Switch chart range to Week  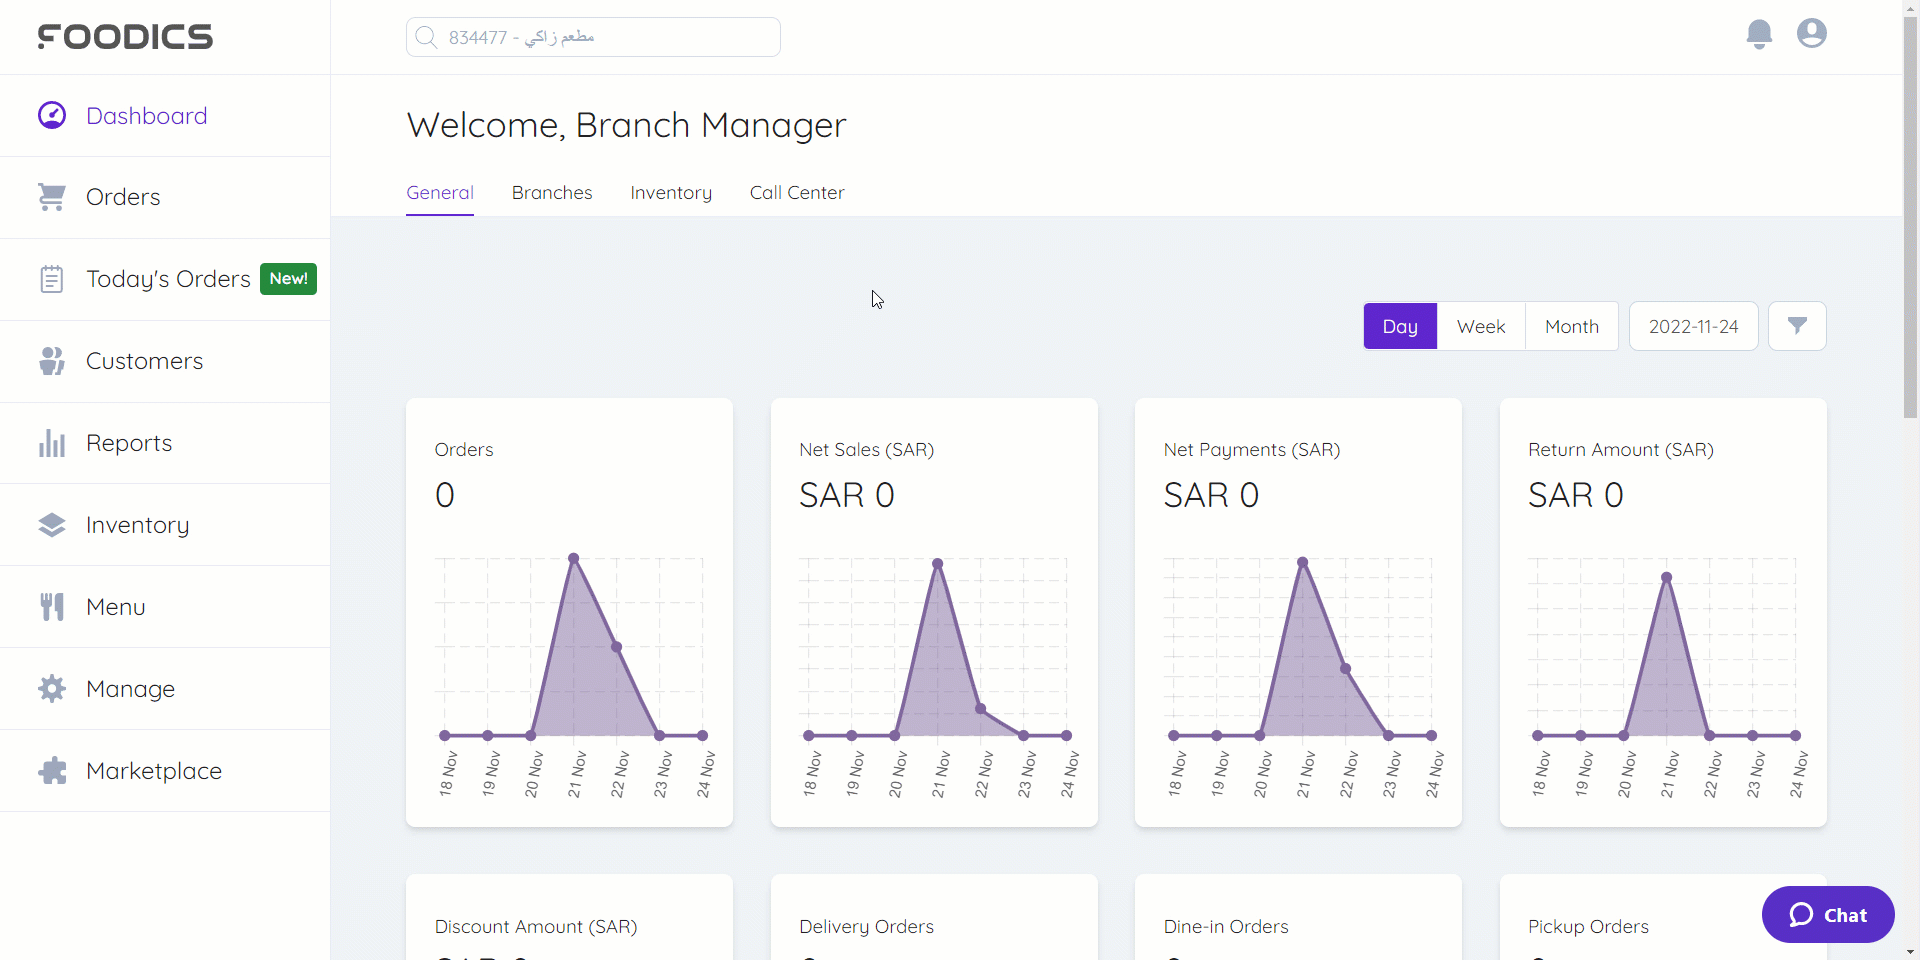[1481, 326]
